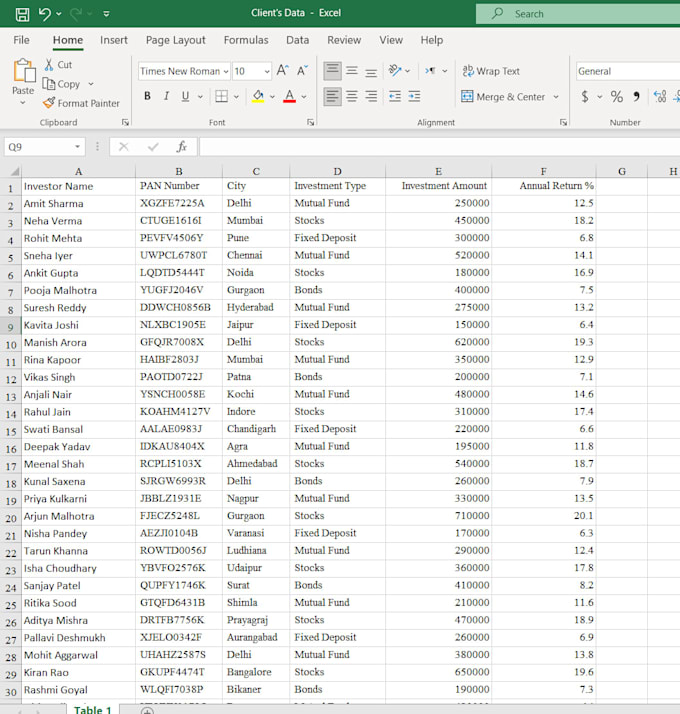Open the Formulas ribbon tab
The height and width of the screenshot is (714, 680).
coord(246,40)
